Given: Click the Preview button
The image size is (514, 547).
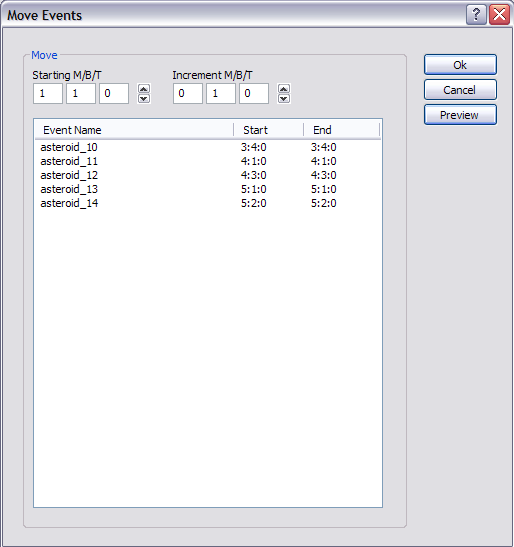Looking at the screenshot, I should pyautogui.click(x=460, y=115).
